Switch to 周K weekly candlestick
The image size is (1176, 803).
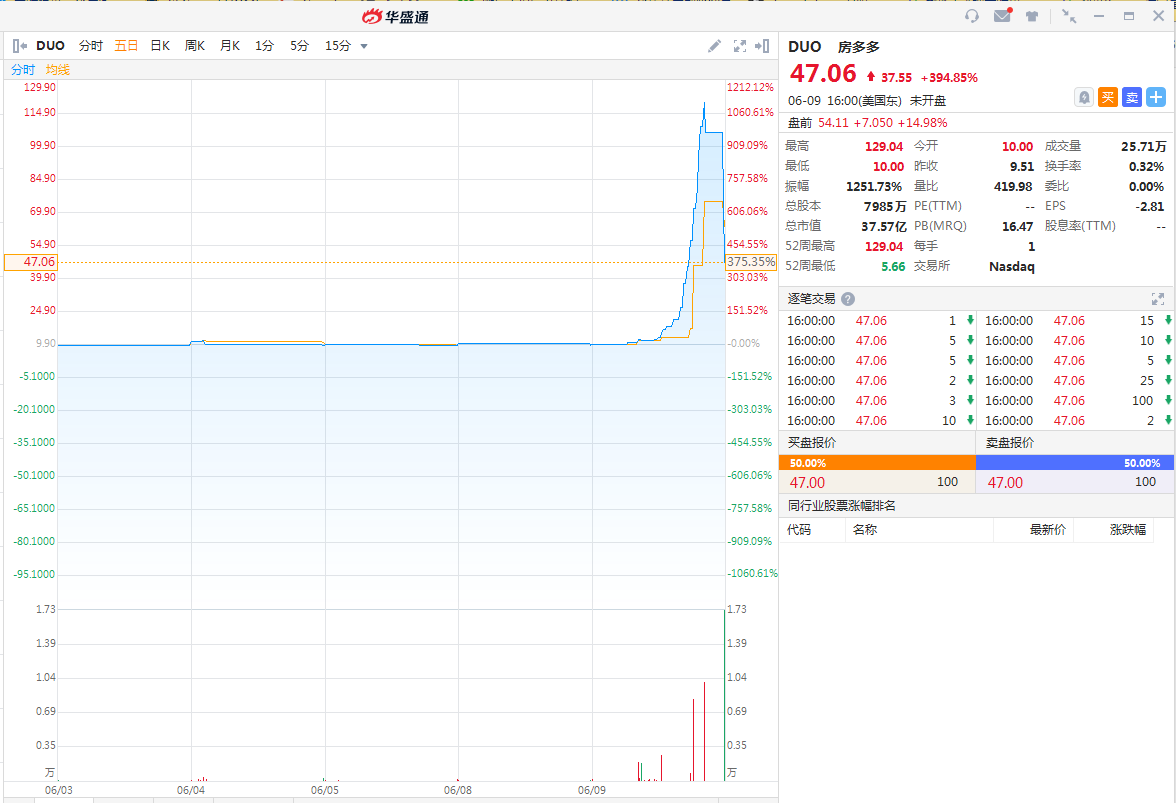click(x=195, y=46)
